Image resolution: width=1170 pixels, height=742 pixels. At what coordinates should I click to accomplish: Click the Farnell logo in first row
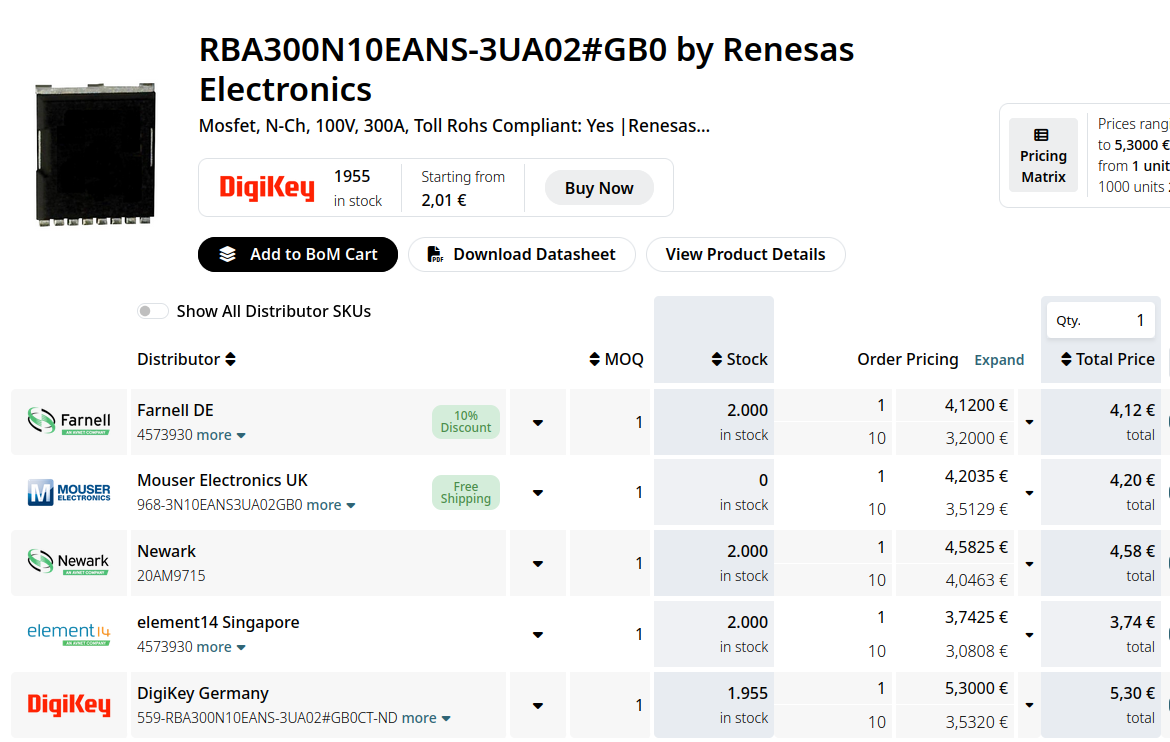[69, 421]
